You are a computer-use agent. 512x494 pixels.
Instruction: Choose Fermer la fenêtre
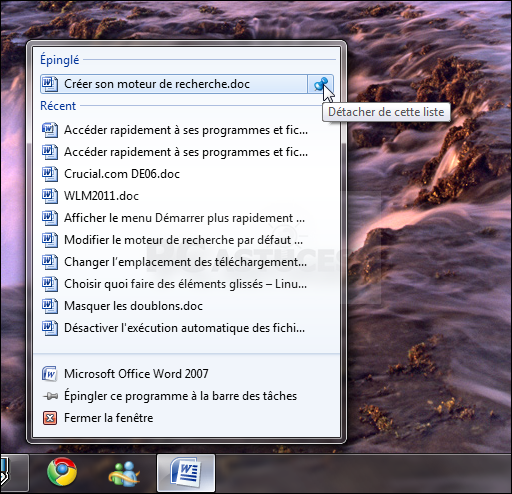[x=187, y=418]
